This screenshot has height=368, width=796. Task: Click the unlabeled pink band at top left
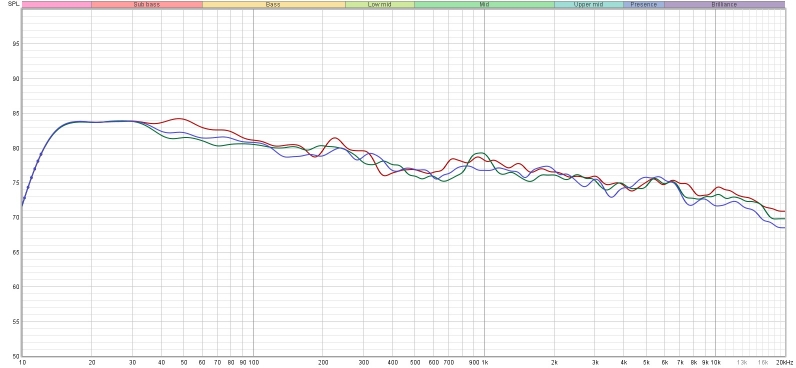(x=57, y=5)
